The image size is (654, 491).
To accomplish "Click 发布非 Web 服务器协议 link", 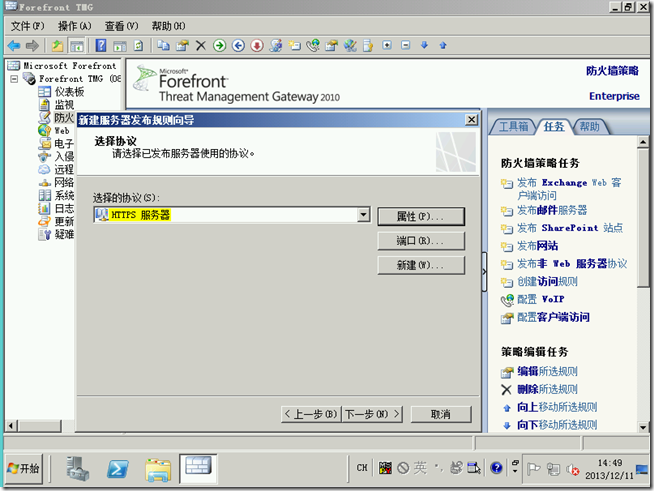I will point(572,264).
